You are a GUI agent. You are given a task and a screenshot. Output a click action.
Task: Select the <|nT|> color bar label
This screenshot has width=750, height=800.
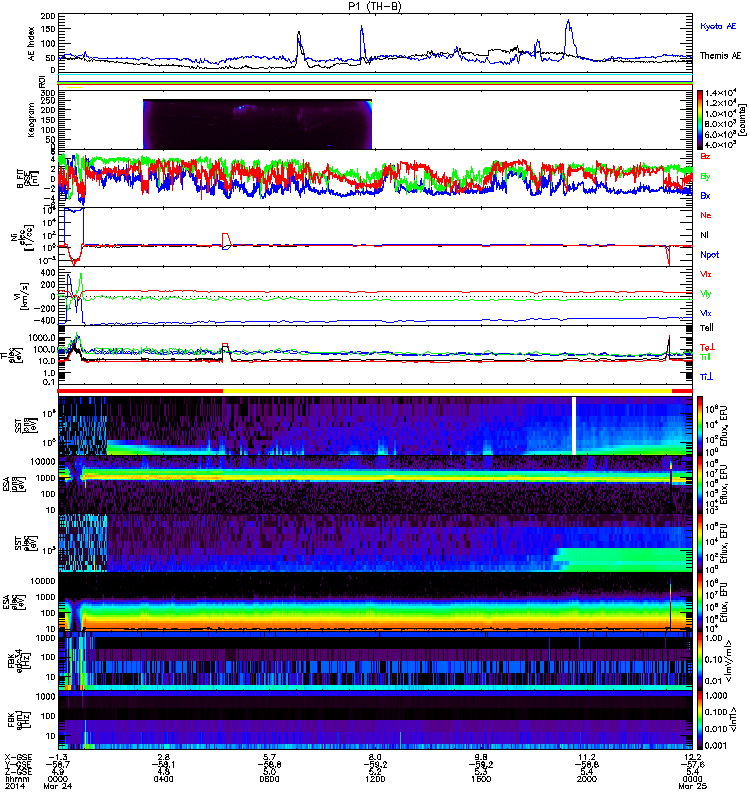(735, 720)
